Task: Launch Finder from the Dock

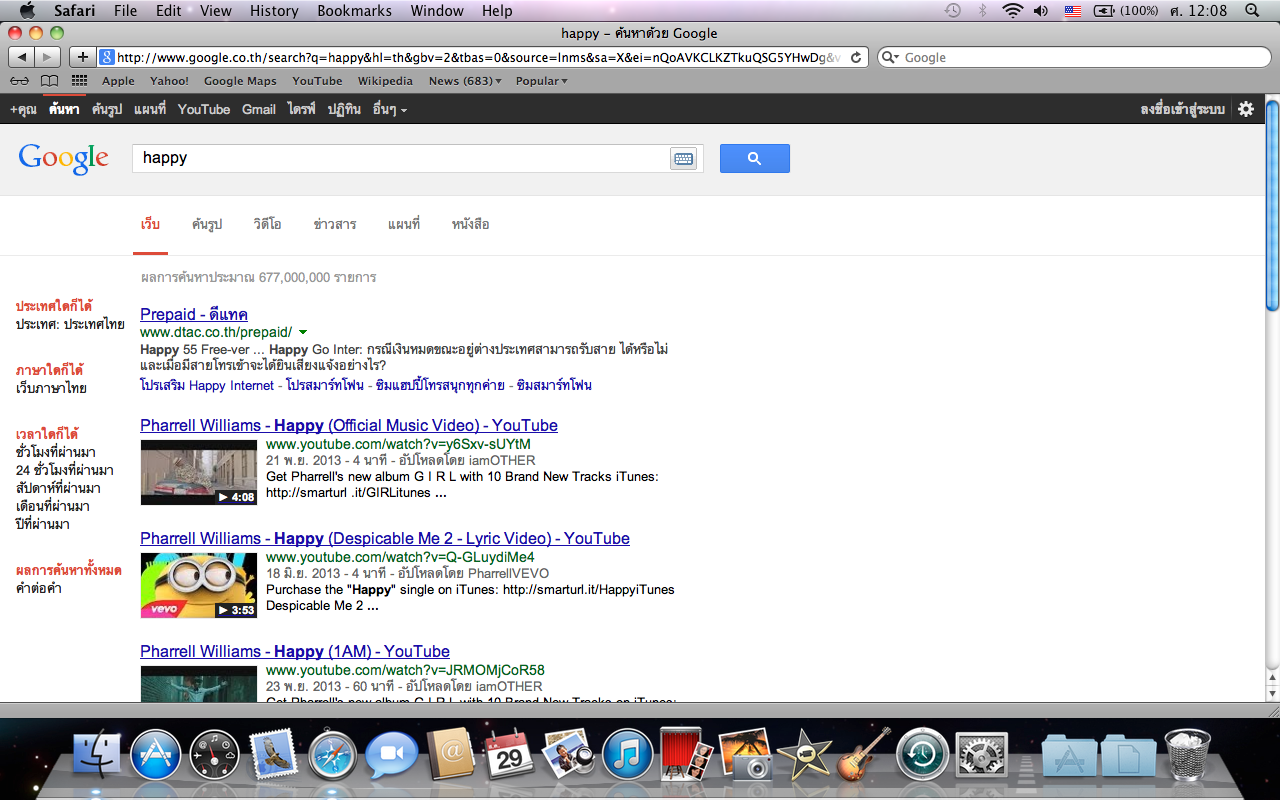Action: pyautogui.click(x=97, y=755)
